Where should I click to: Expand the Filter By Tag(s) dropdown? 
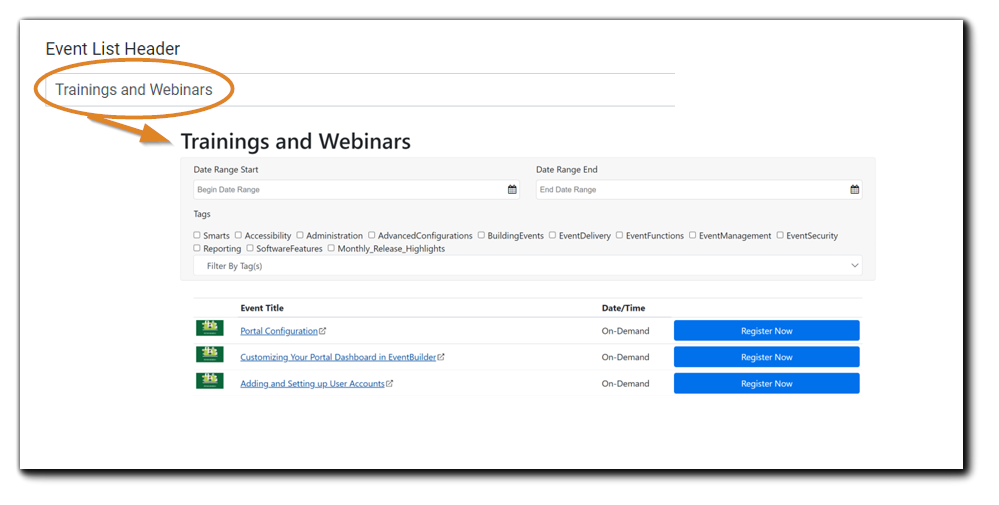point(528,266)
